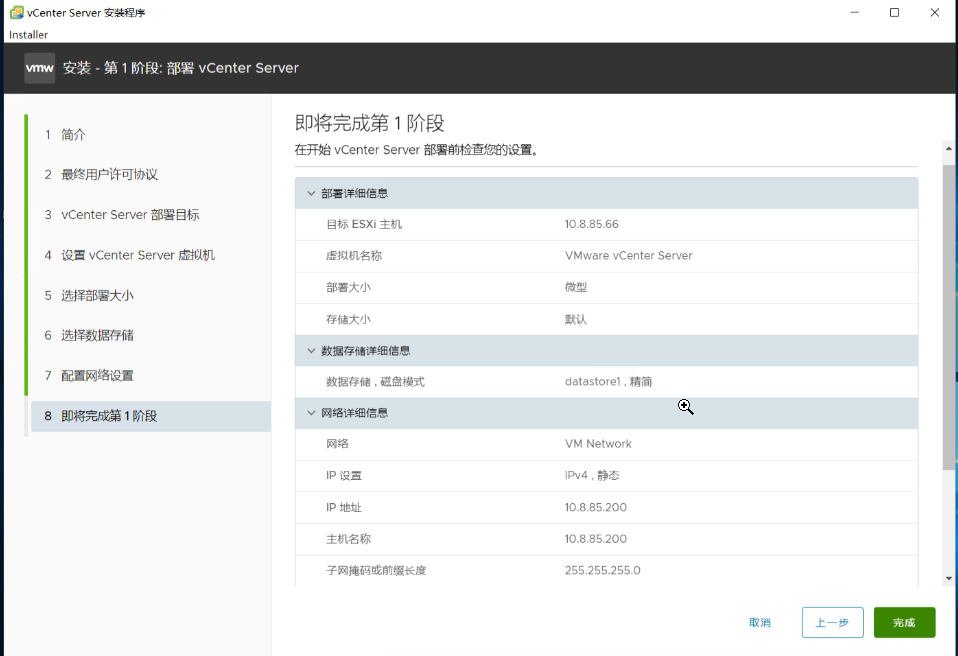The height and width of the screenshot is (656, 958).
Task: Click the 完成 button
Action: [904, 622]
